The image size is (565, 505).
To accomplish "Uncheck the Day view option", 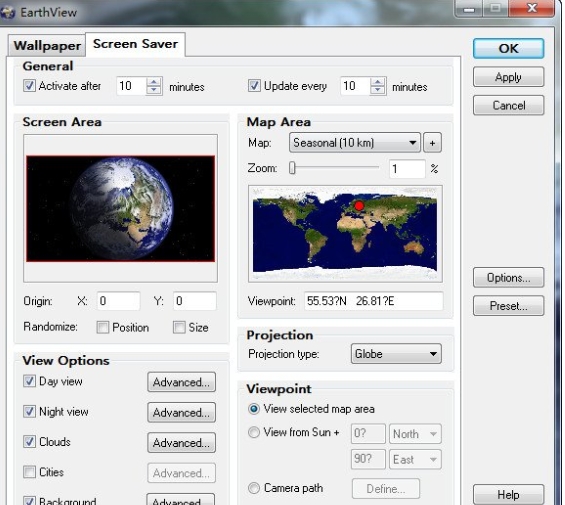I will tap(29, 381).
